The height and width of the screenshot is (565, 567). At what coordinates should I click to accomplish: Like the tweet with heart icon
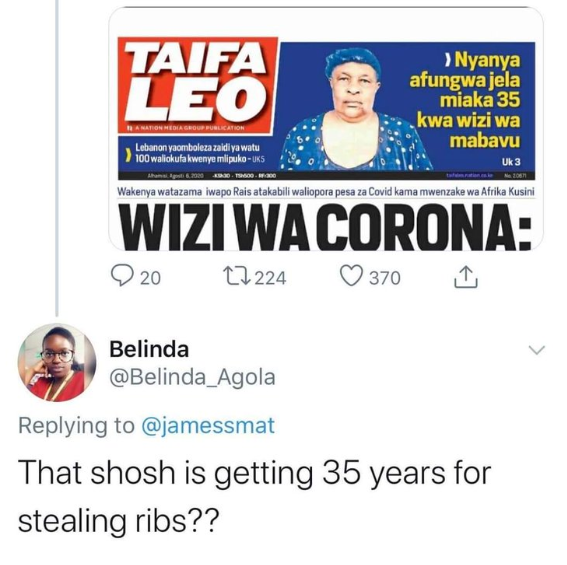(x=351, y=277)
